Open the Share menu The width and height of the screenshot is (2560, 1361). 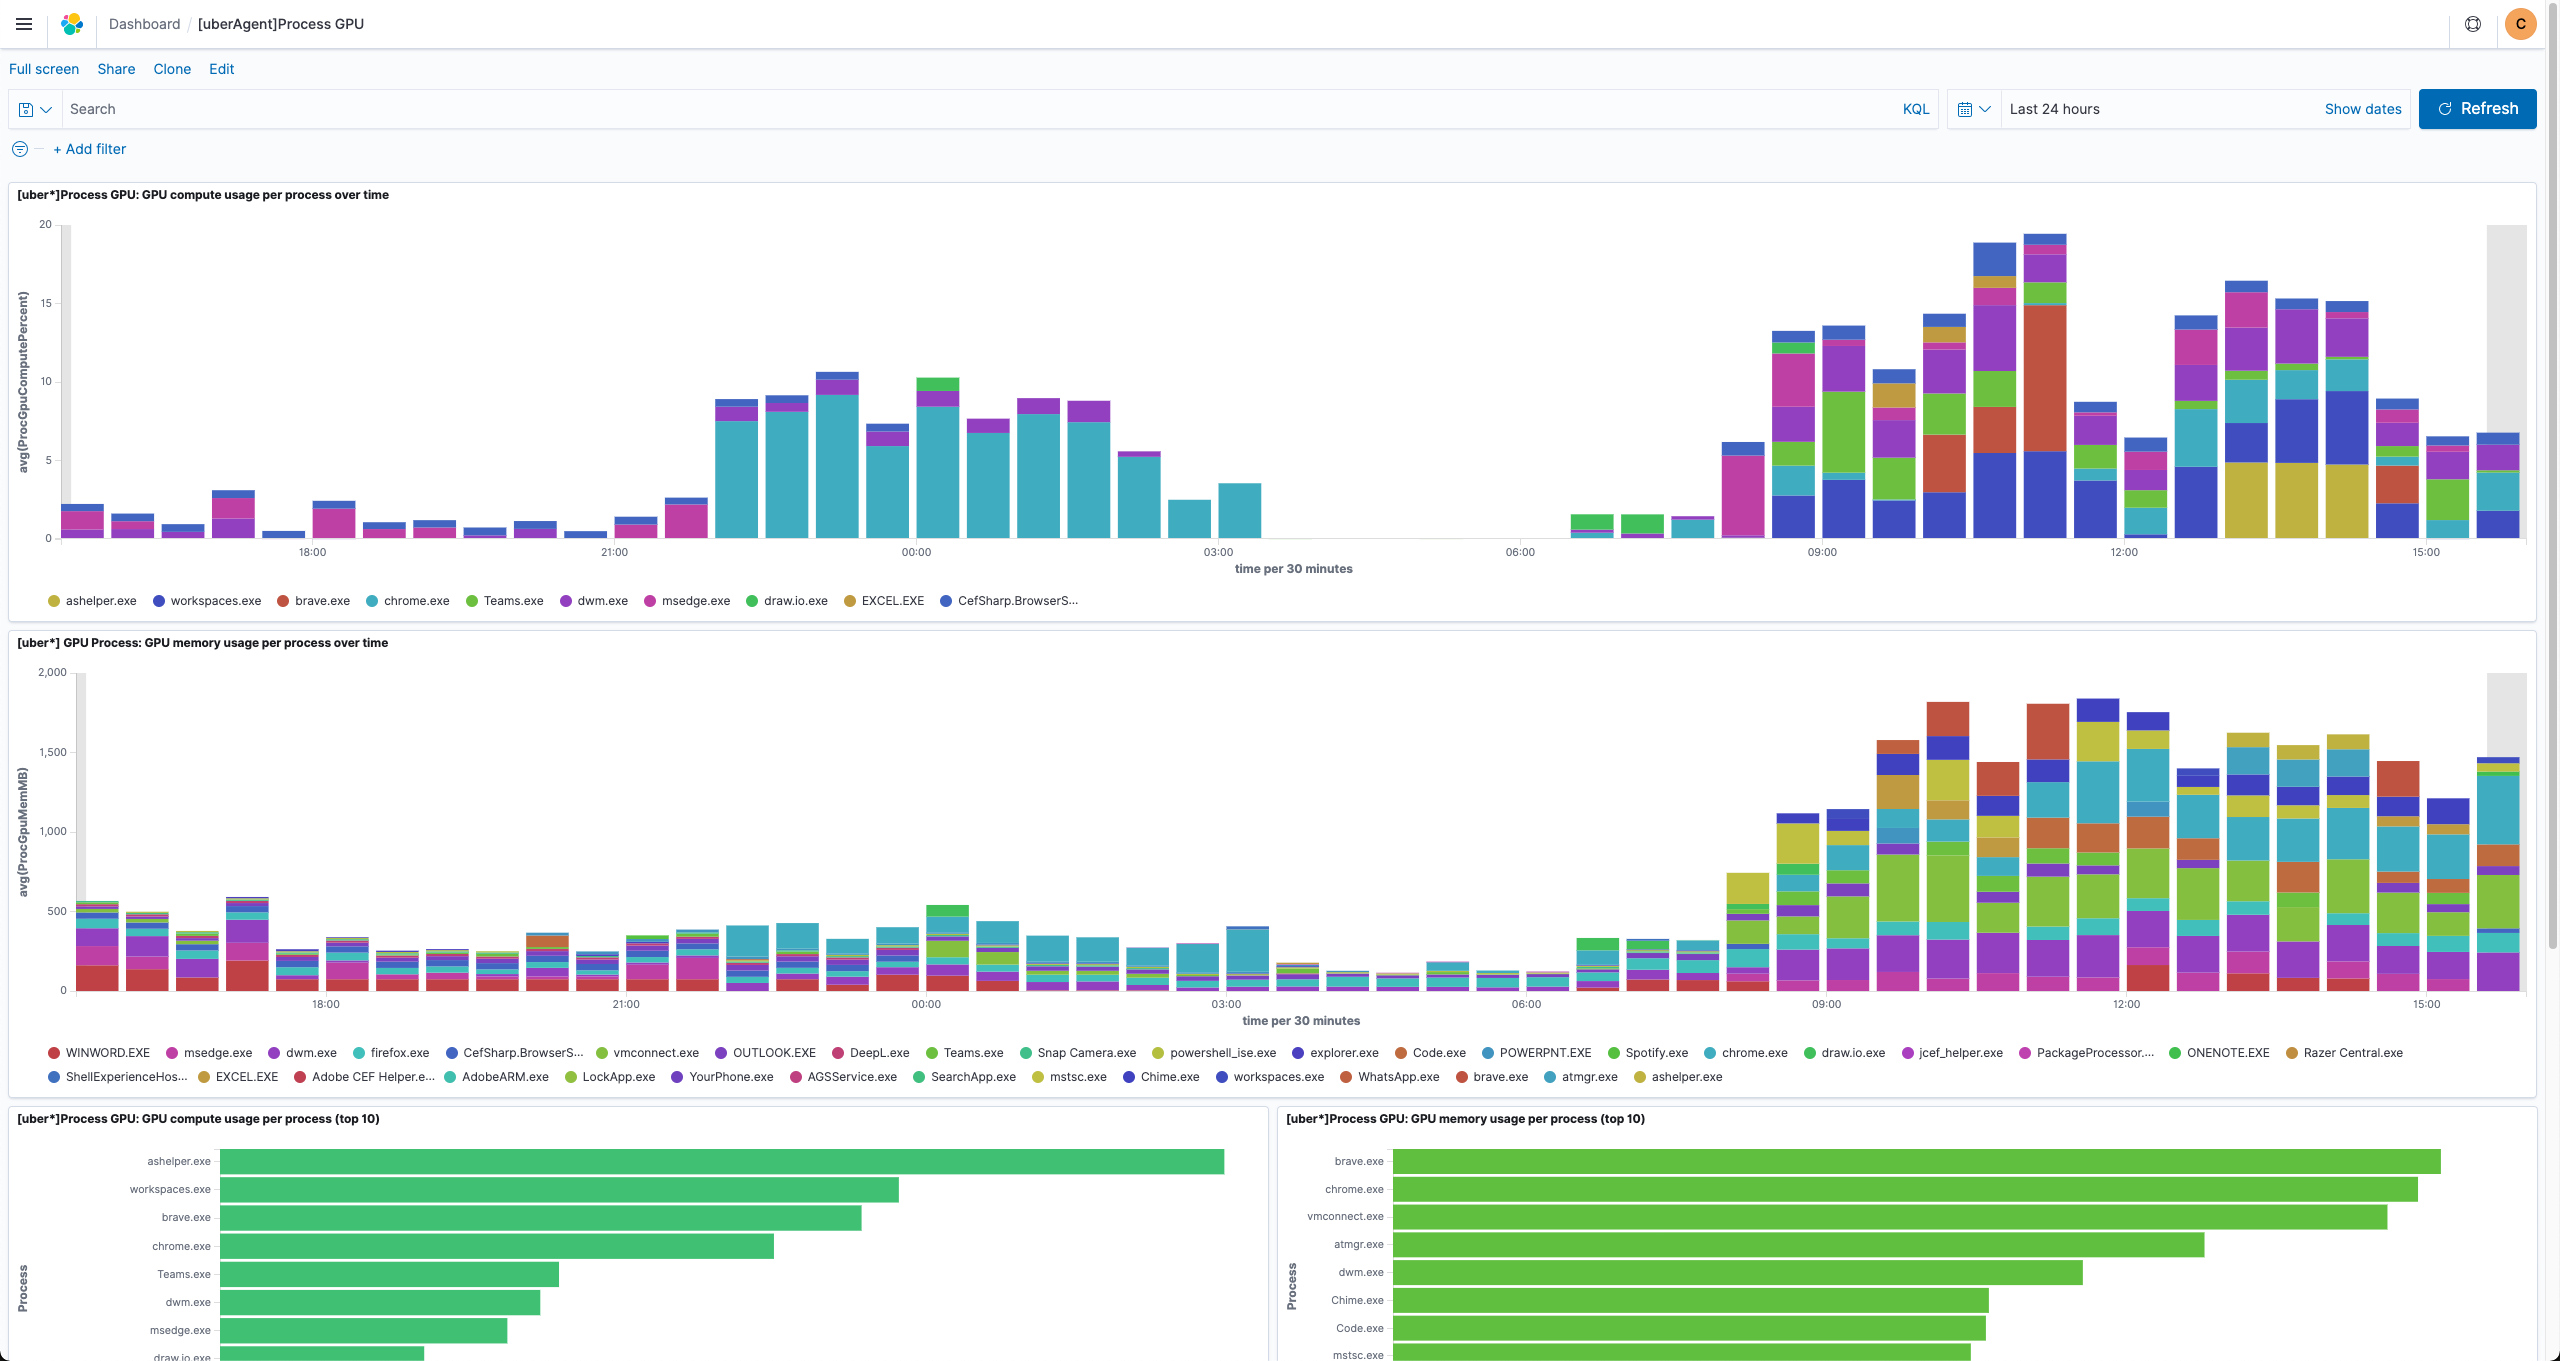(x=116, y=69)
